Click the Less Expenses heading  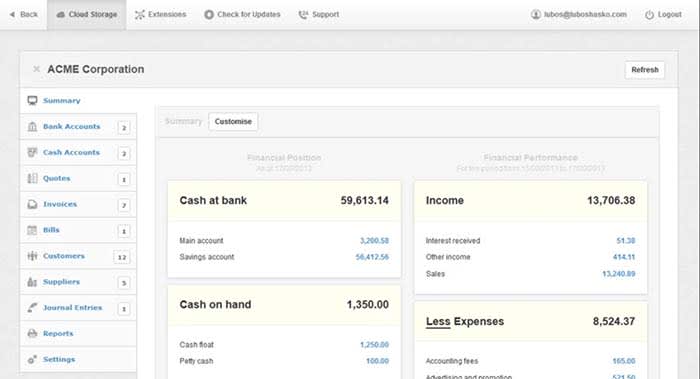465,321
